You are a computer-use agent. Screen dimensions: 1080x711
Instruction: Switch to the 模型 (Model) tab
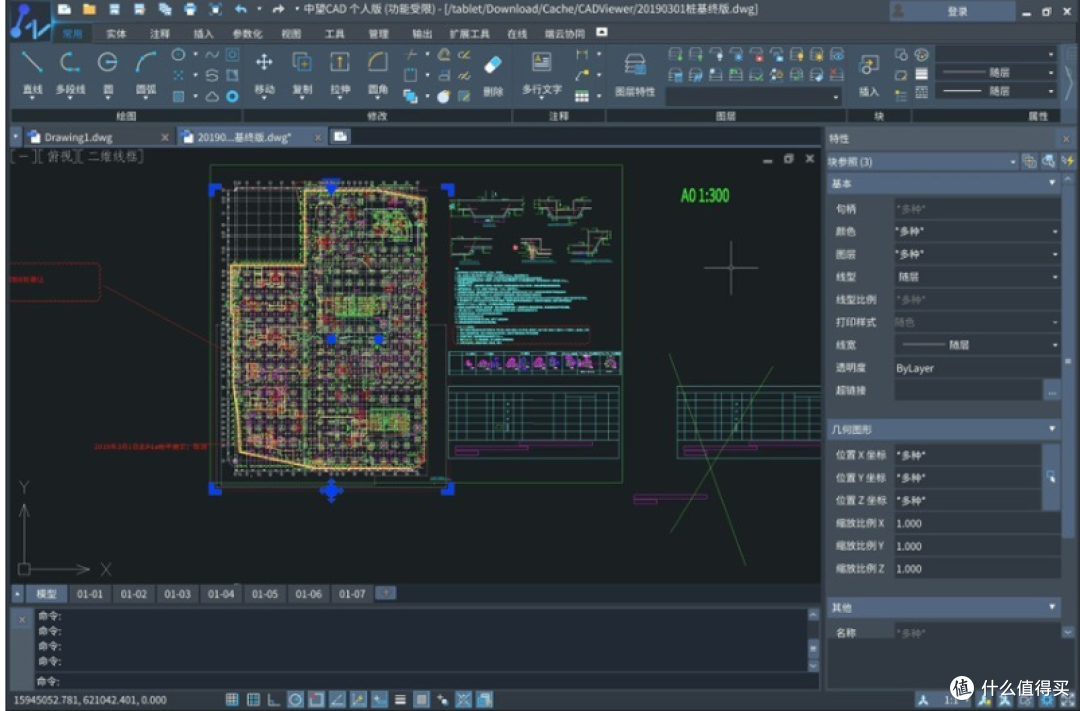(46, 593)
